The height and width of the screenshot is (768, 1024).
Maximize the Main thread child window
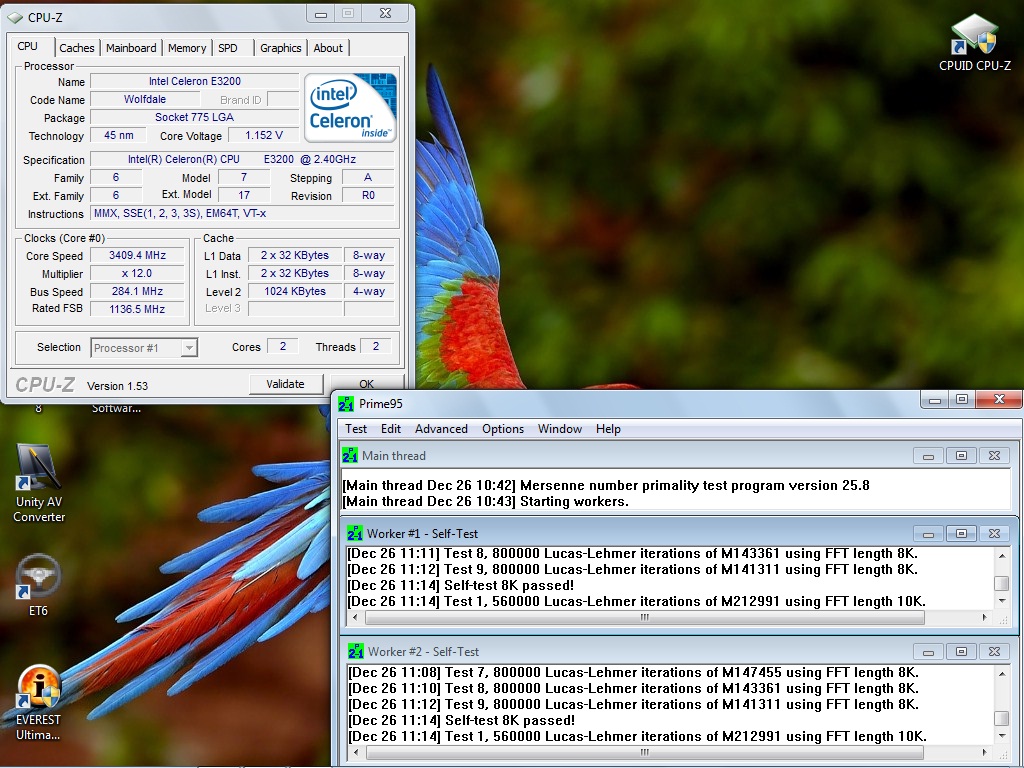[961, 456]
